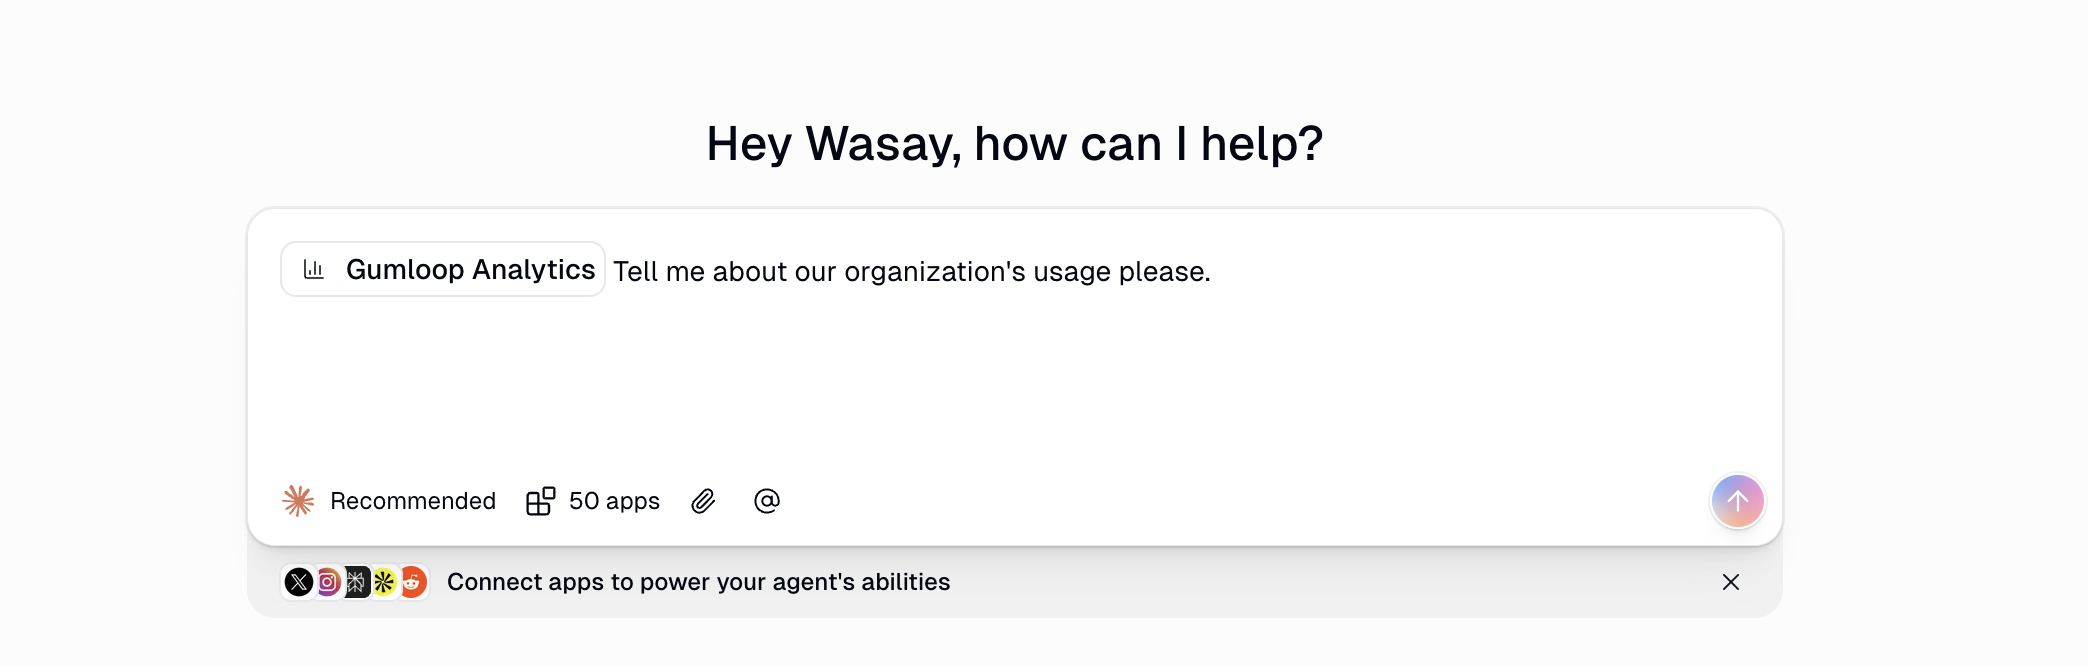Image resolution: width=2088 pixels, height=666 pixels.
Task: Click the yellow asterisk app icon
Action: click(x=384, y=582)
